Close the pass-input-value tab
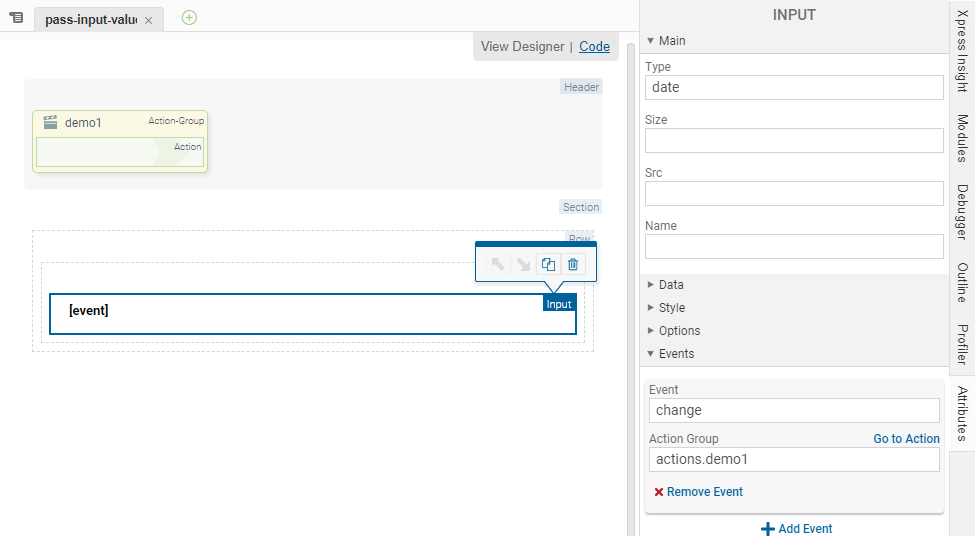 pos(149,20)
